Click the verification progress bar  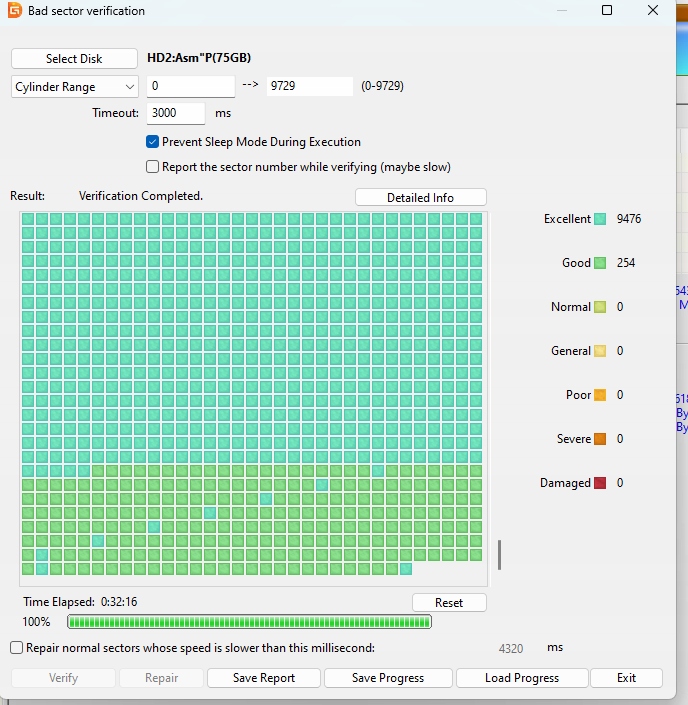(263, 622)
